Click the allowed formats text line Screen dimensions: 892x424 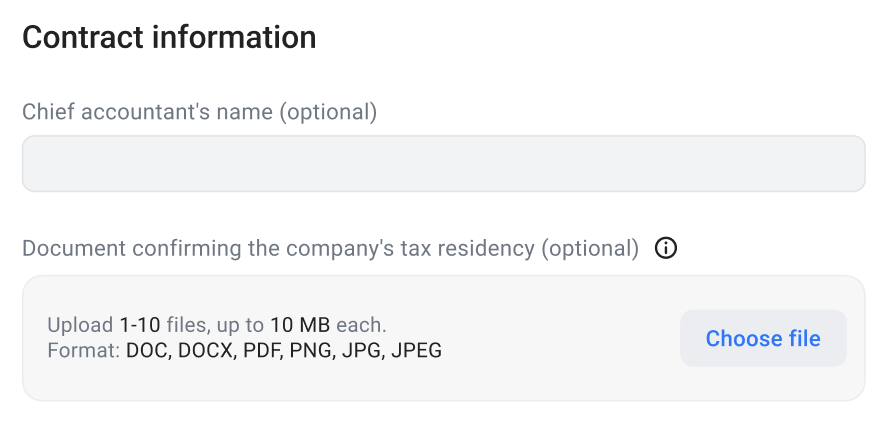pos(244,351)
